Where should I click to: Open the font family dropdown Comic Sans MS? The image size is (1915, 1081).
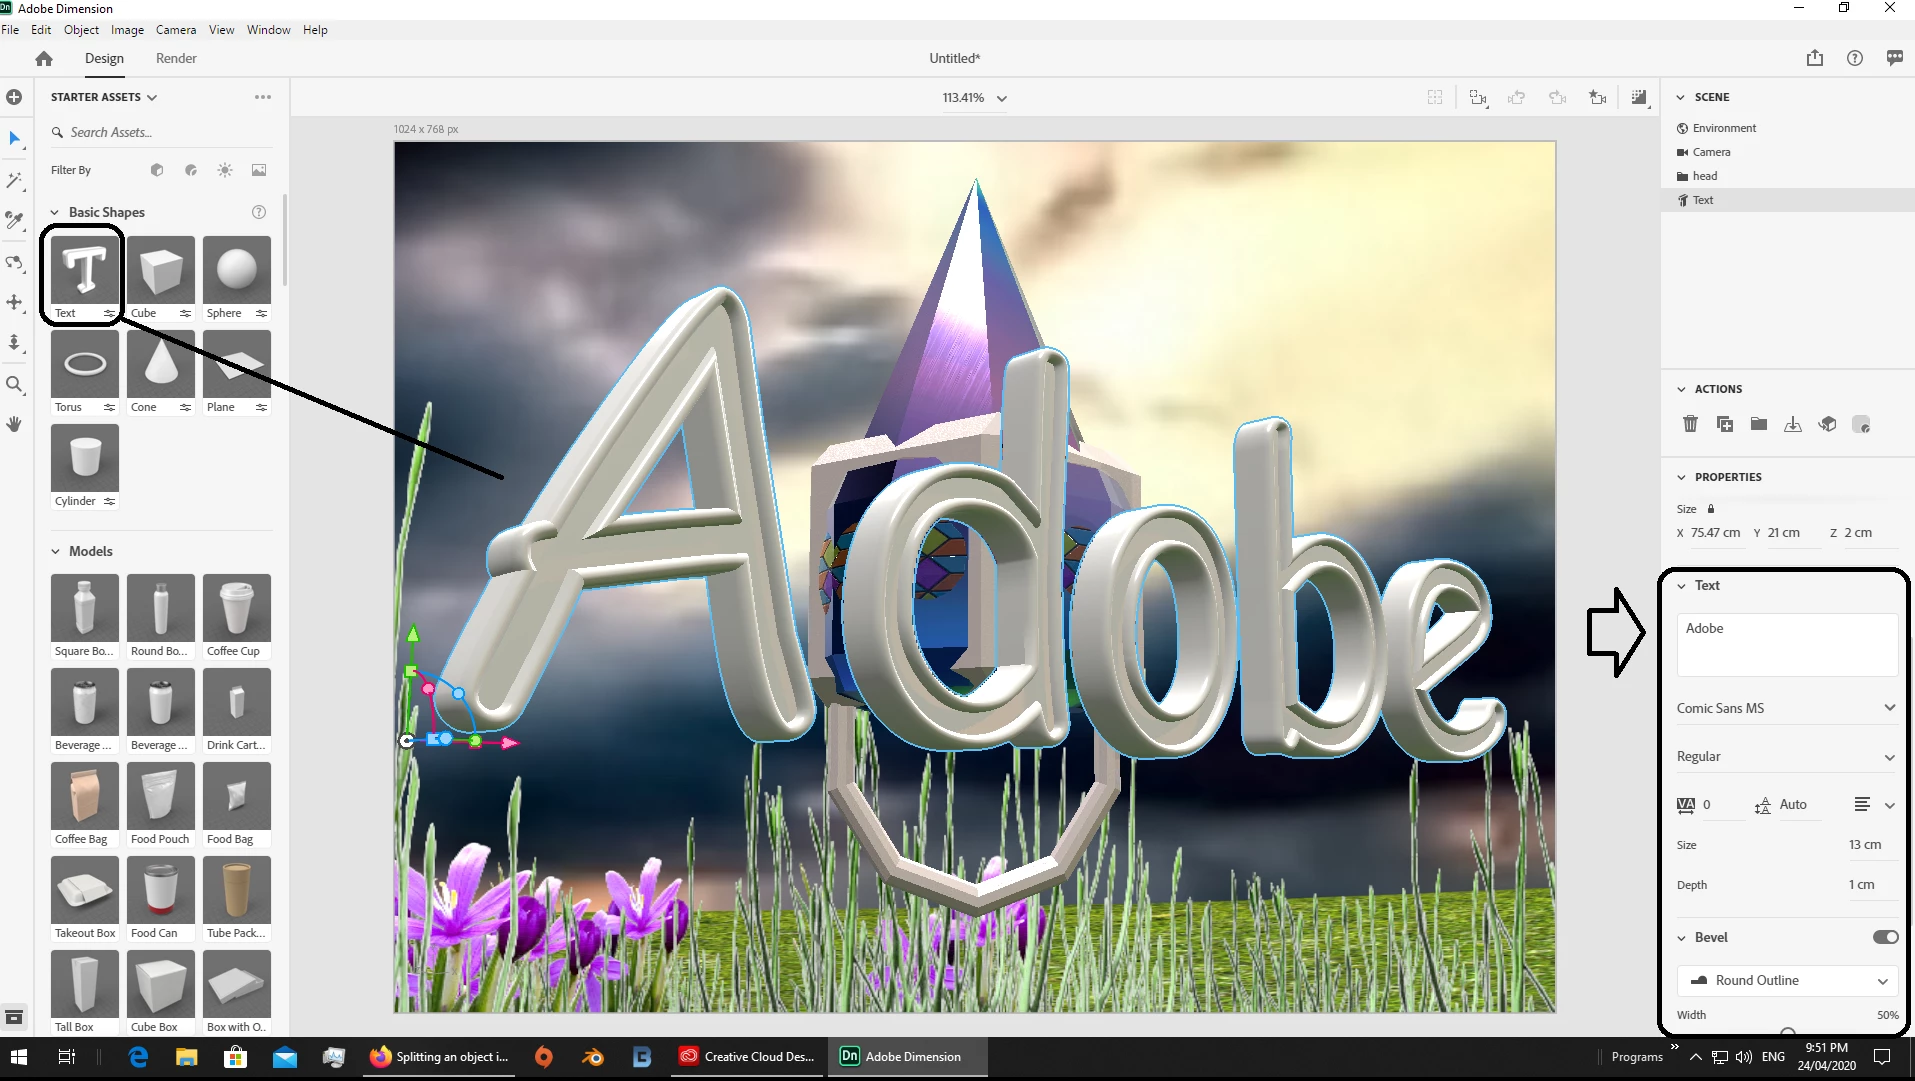[x=1787, y=708]
